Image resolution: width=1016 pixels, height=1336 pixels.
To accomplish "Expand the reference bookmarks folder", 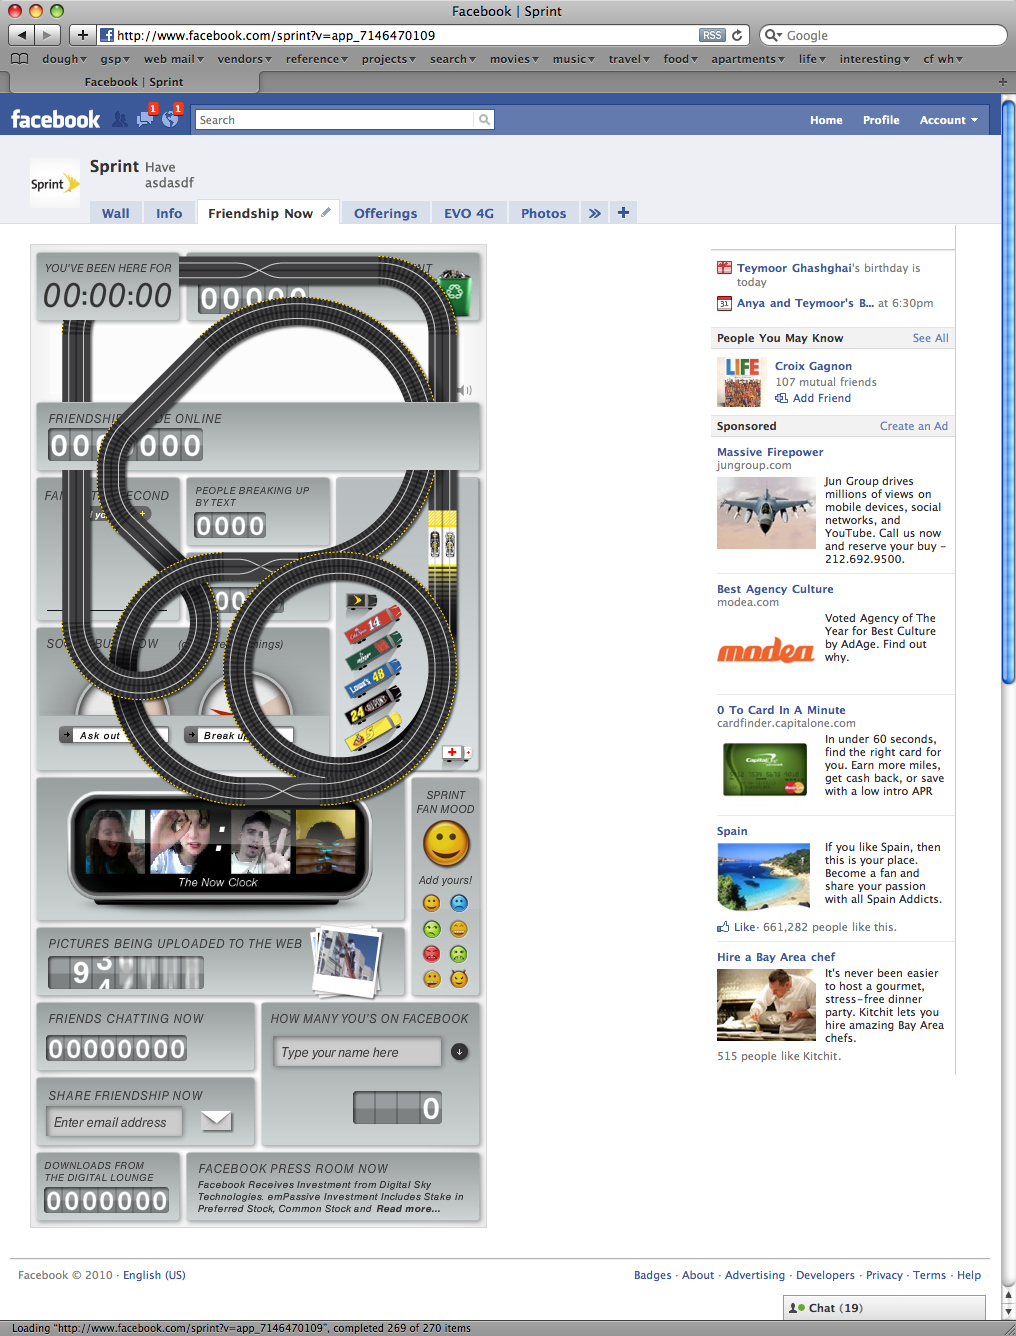I will click(317, 59).
